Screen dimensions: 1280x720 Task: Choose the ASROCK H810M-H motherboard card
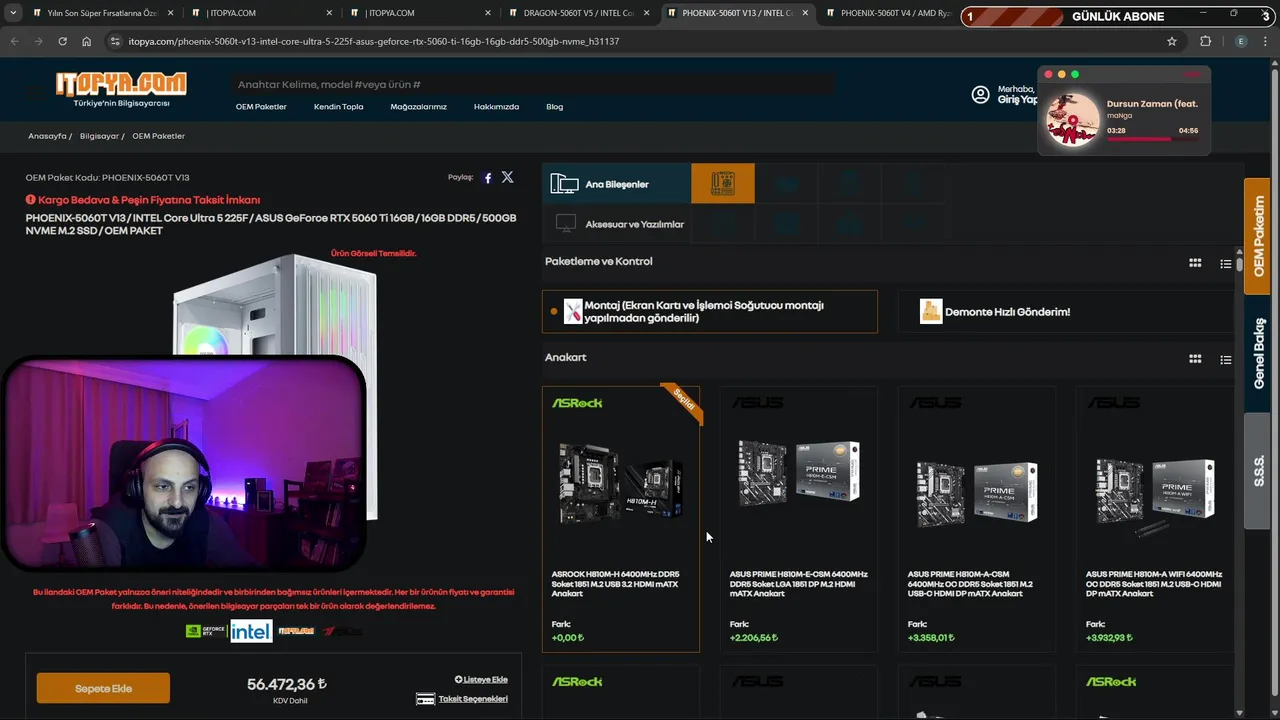tap(621, 519)
